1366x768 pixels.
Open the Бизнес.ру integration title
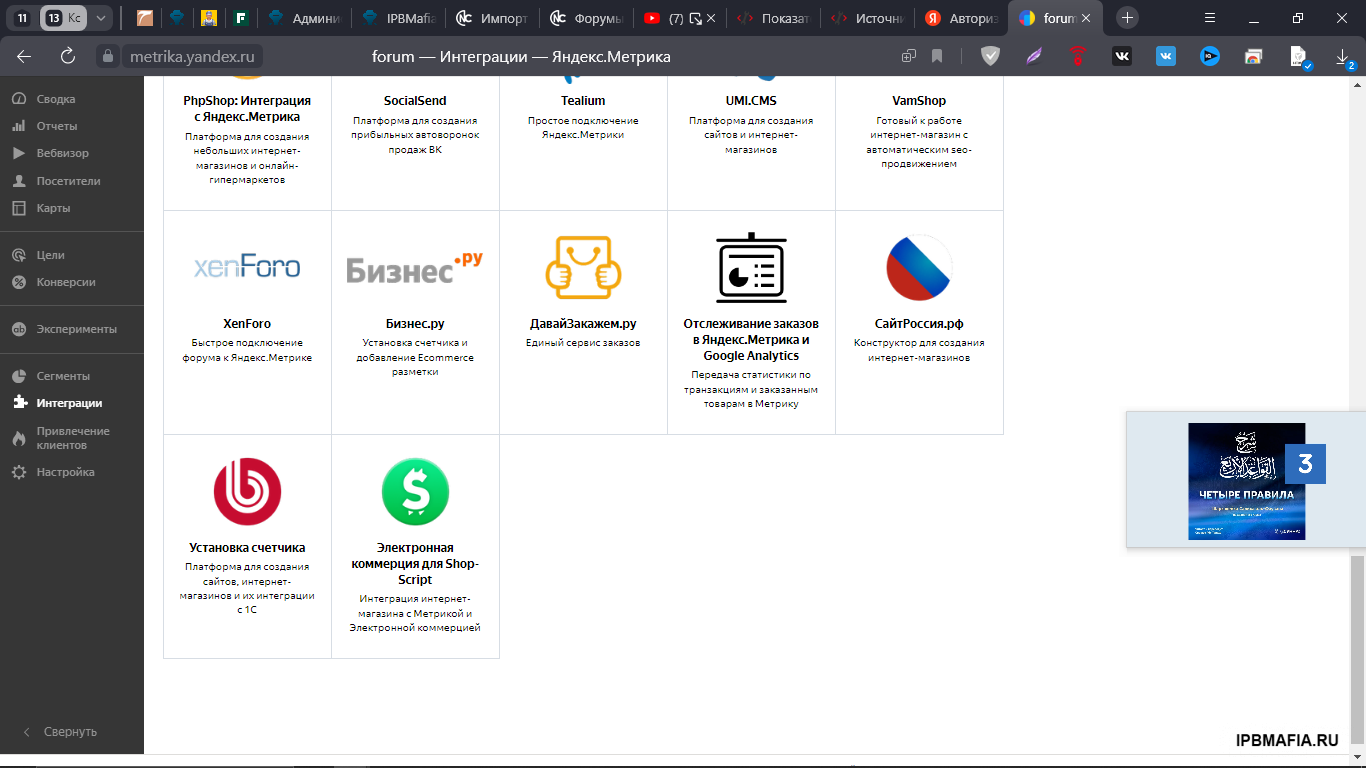click(x=415, y=324)
